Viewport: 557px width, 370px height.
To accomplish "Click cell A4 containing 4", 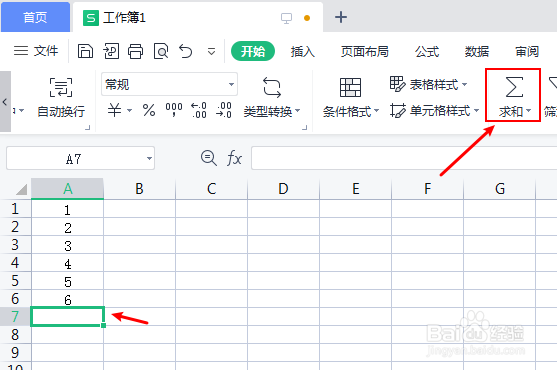I will 67,263.
